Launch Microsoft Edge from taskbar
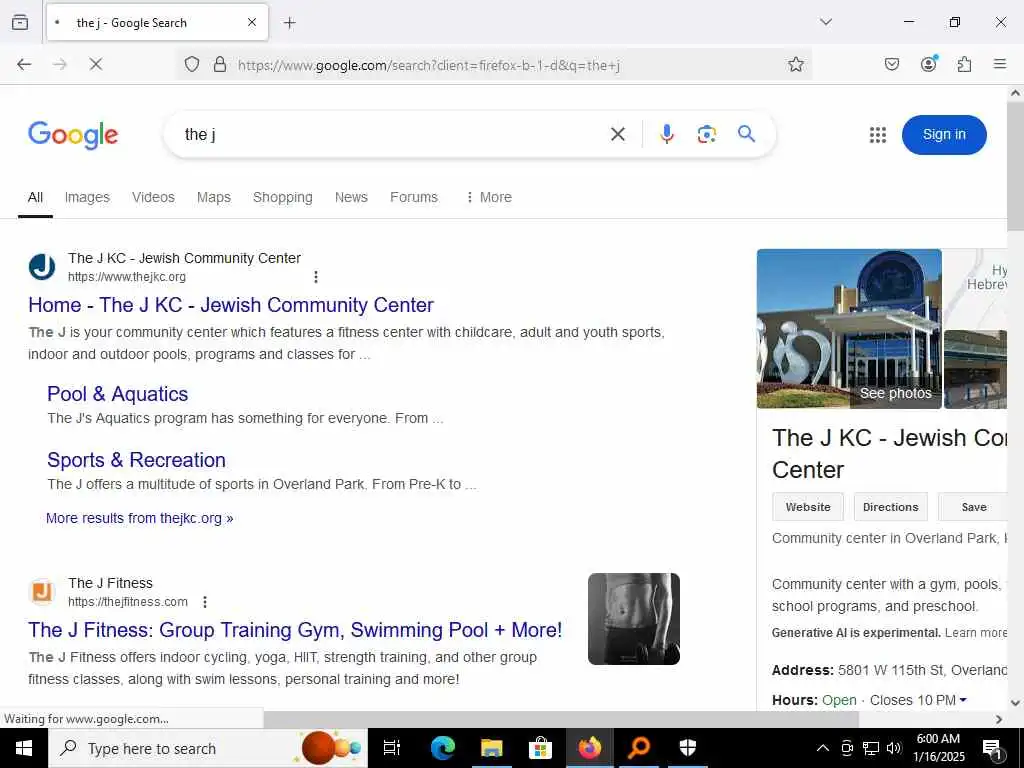This screenshot has width=1024, height=768. pyautogui.click(x=442, y=748)
